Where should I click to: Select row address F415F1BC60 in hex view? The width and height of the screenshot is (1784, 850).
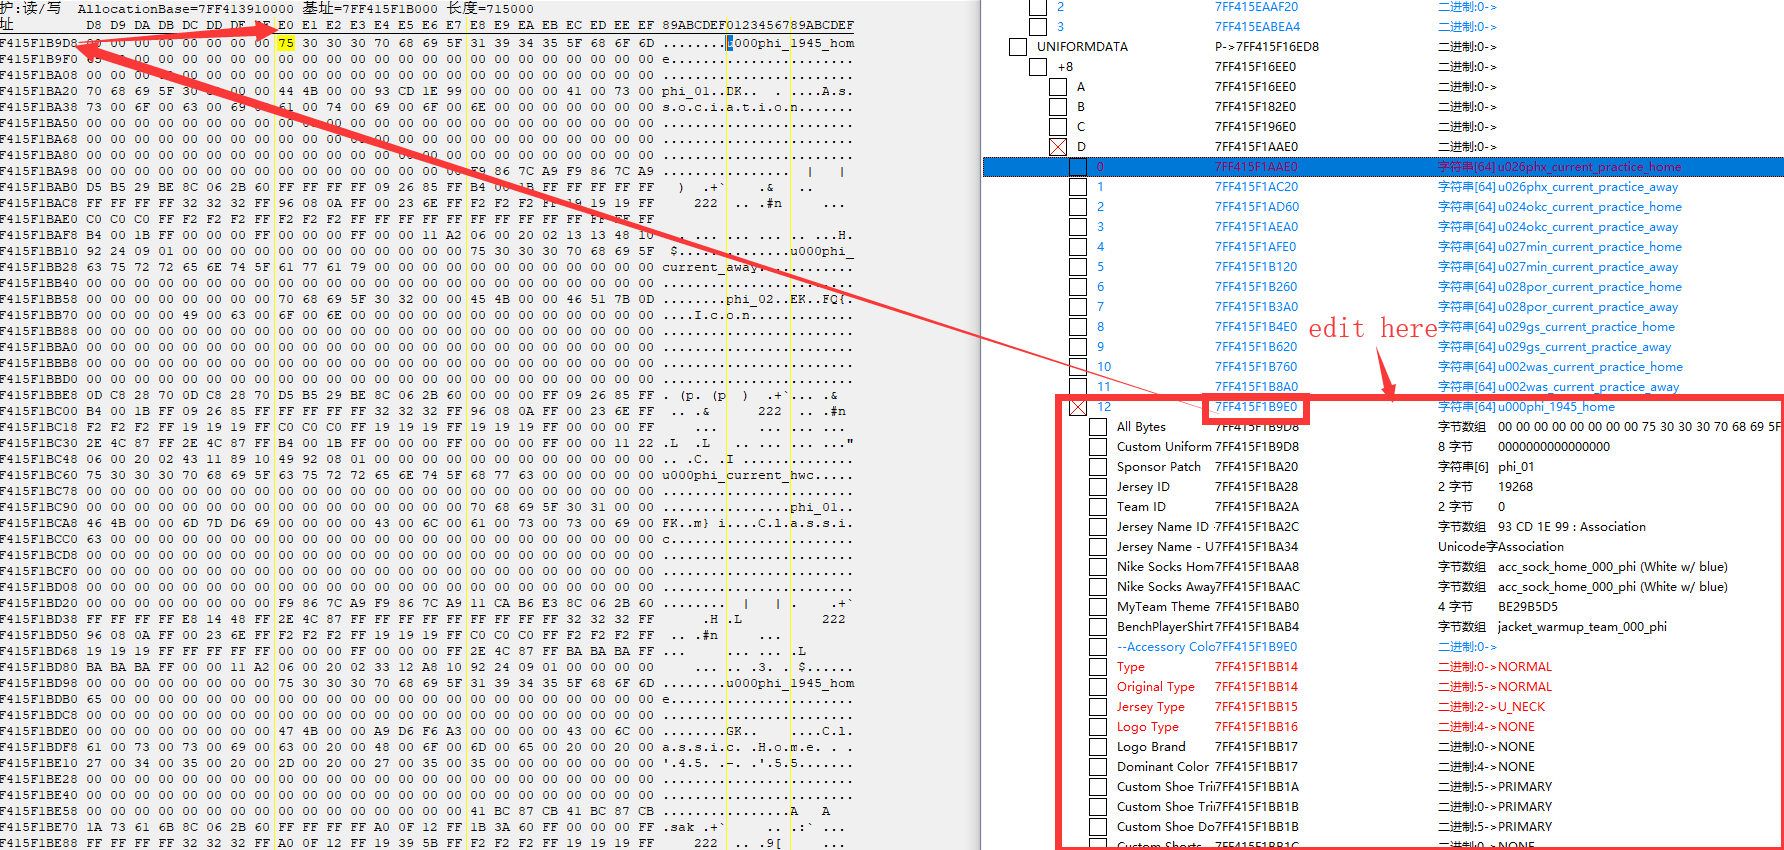pos(39,475)
